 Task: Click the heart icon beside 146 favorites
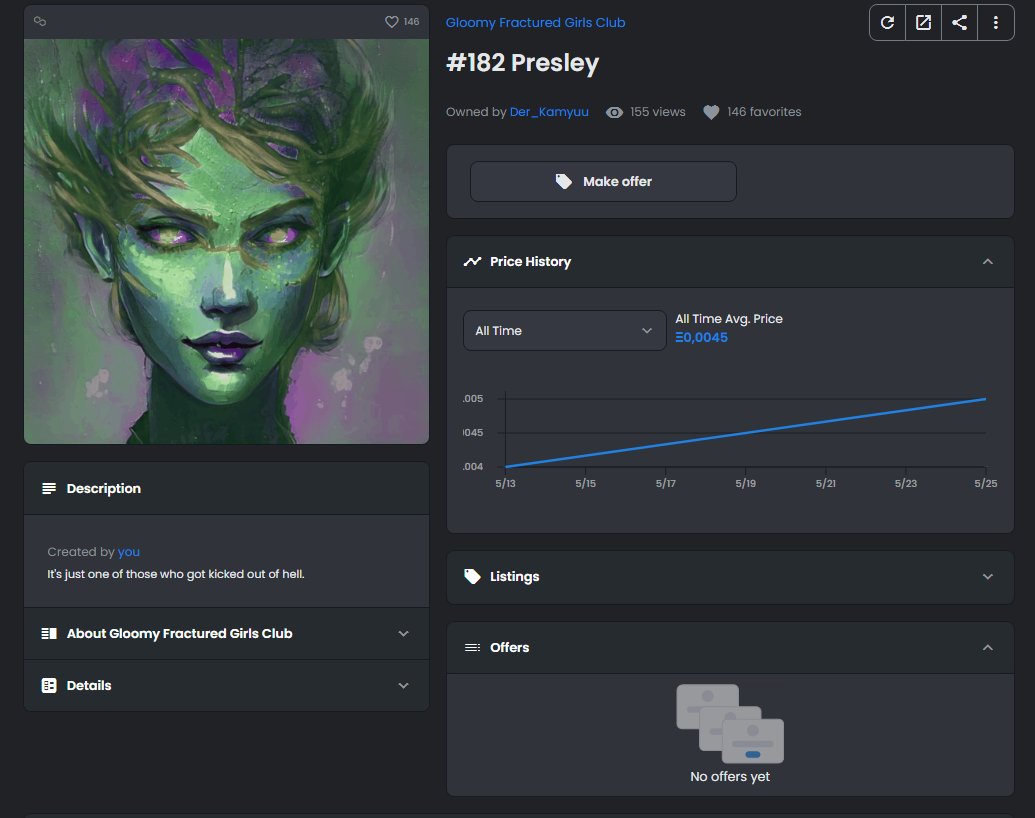(711, 112)
